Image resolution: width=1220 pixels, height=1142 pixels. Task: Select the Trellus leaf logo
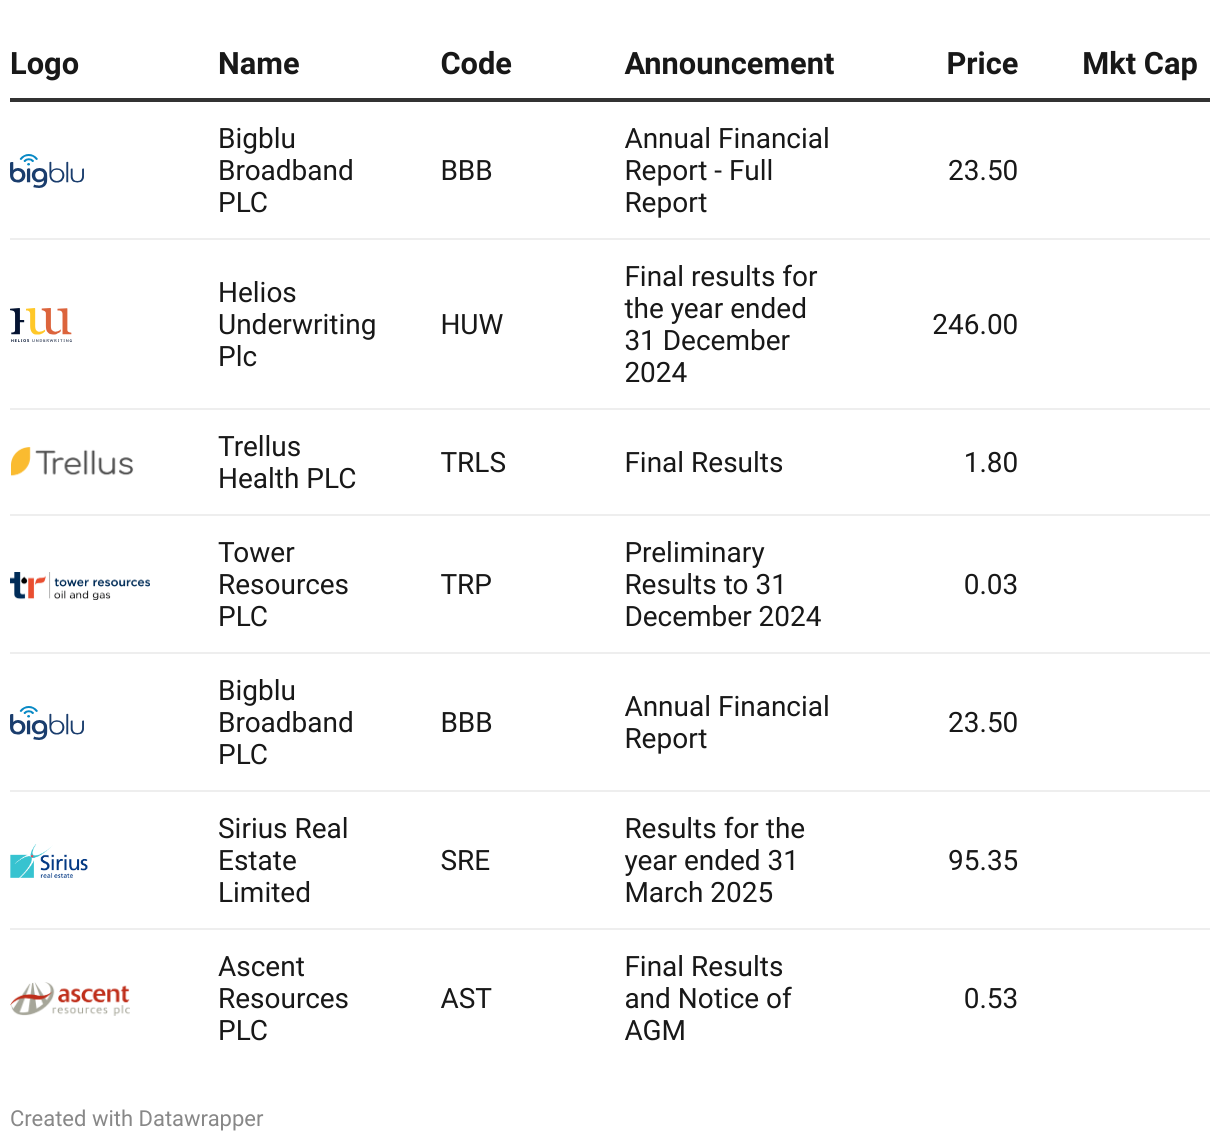tap(72, 462)
